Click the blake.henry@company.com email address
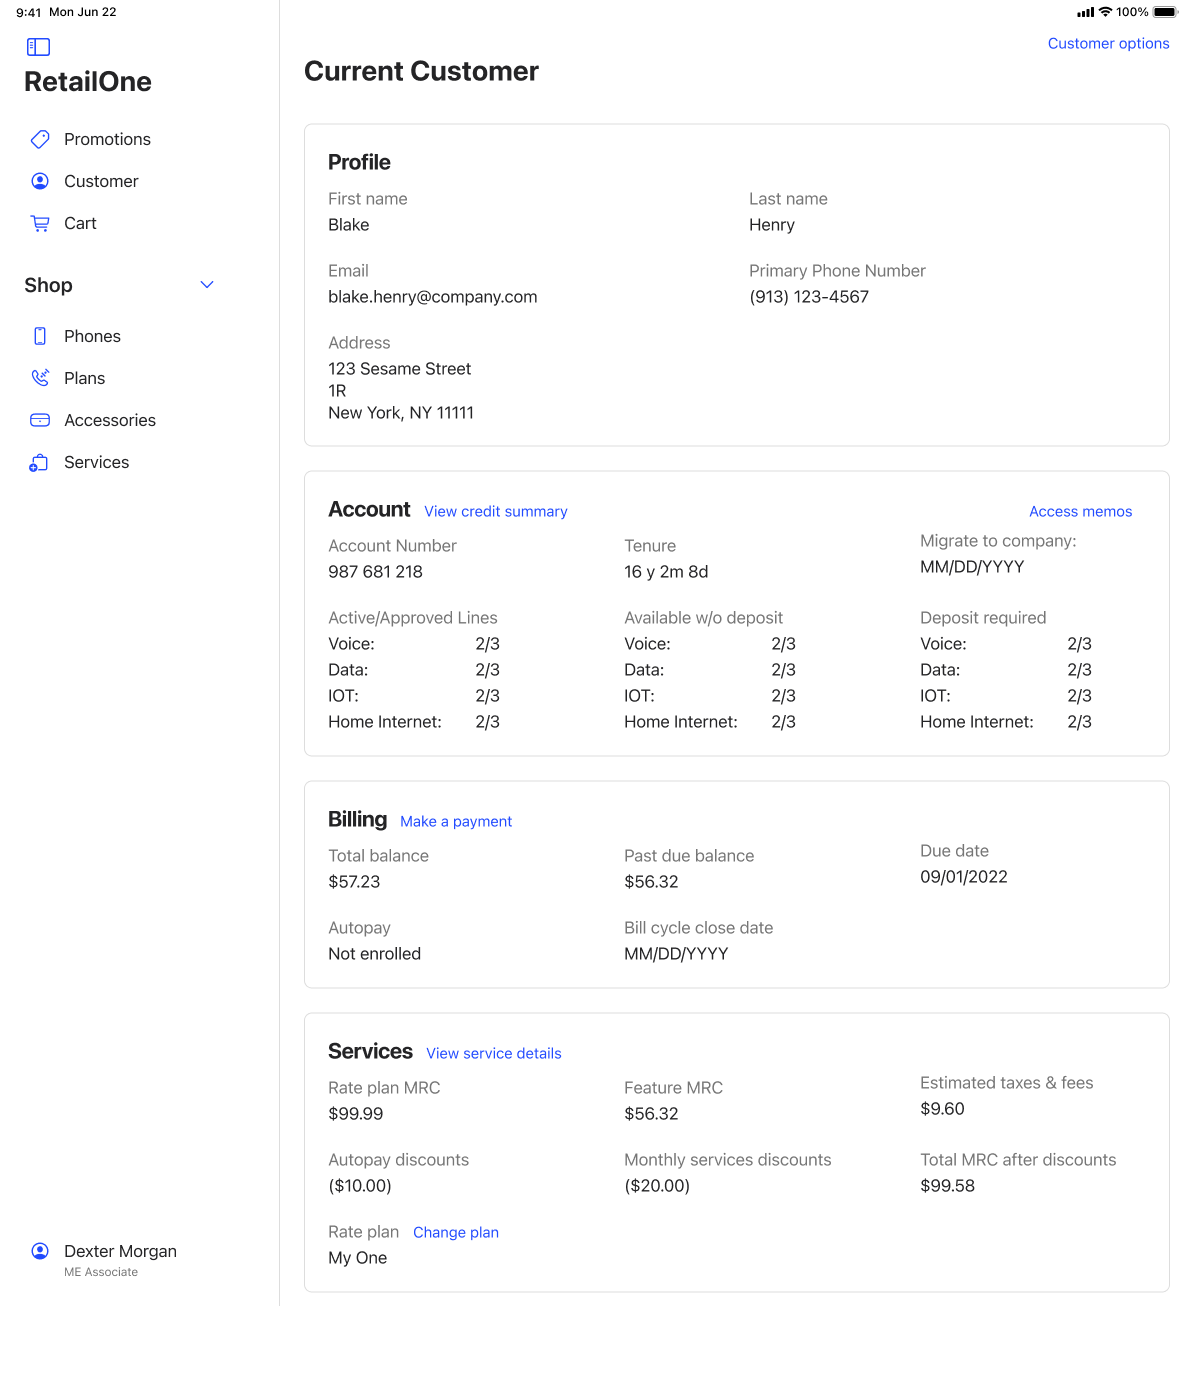The width and height of the screenshot is (1194, 1376). point(432,297)
